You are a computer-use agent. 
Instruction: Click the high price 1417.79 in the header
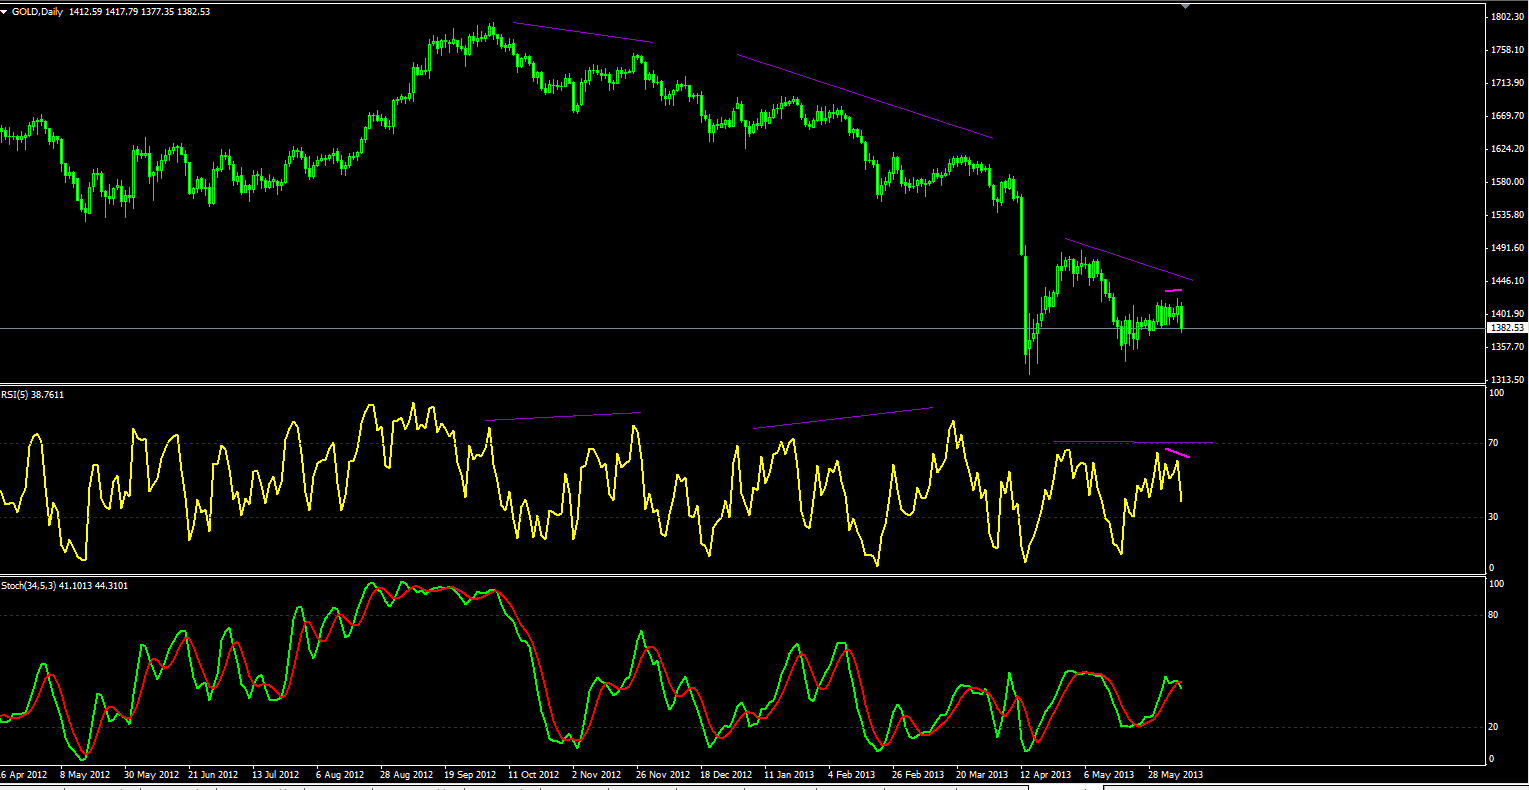[x=122, y=11]
